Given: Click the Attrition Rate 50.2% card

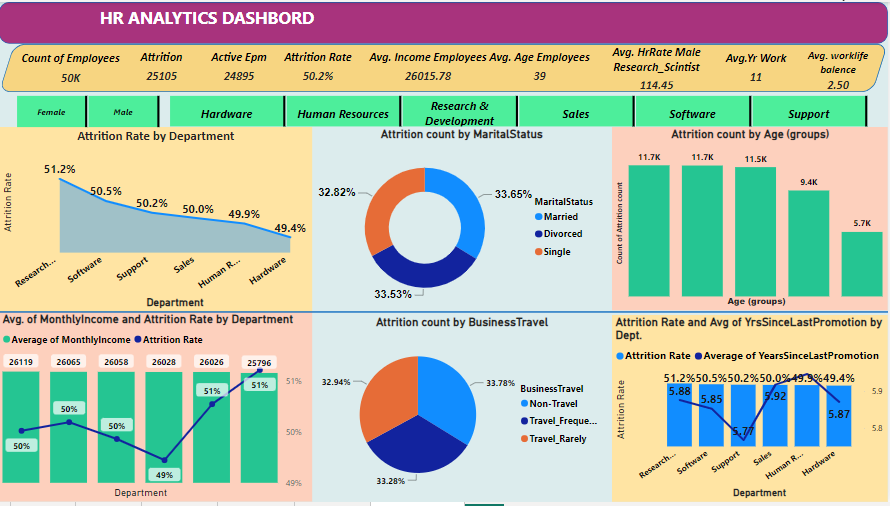Looking at the screenshot, I should [318, 67].
